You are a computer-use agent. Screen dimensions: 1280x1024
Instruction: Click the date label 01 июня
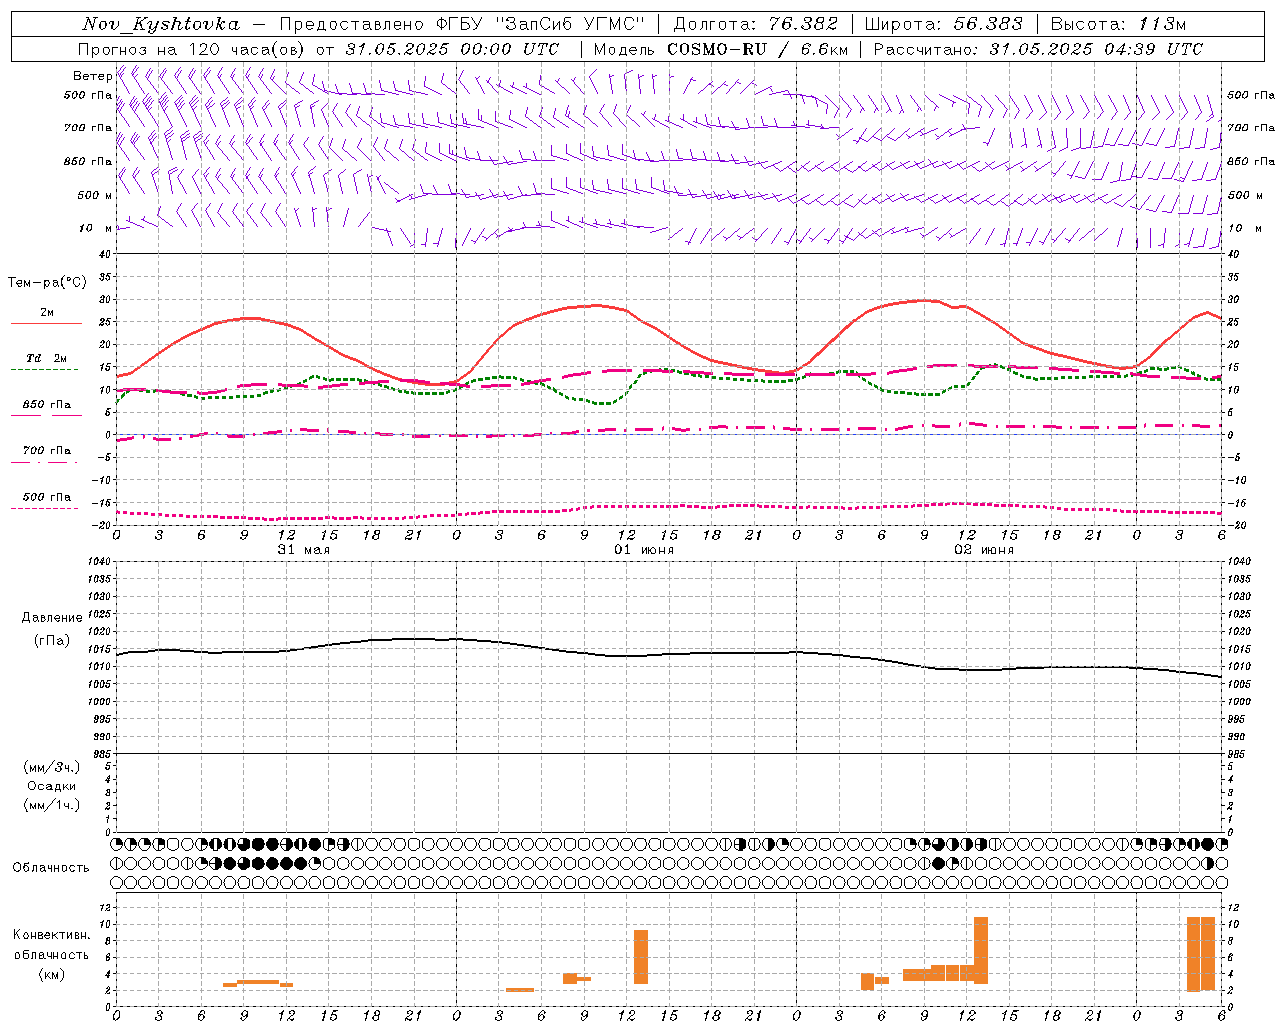644,550
